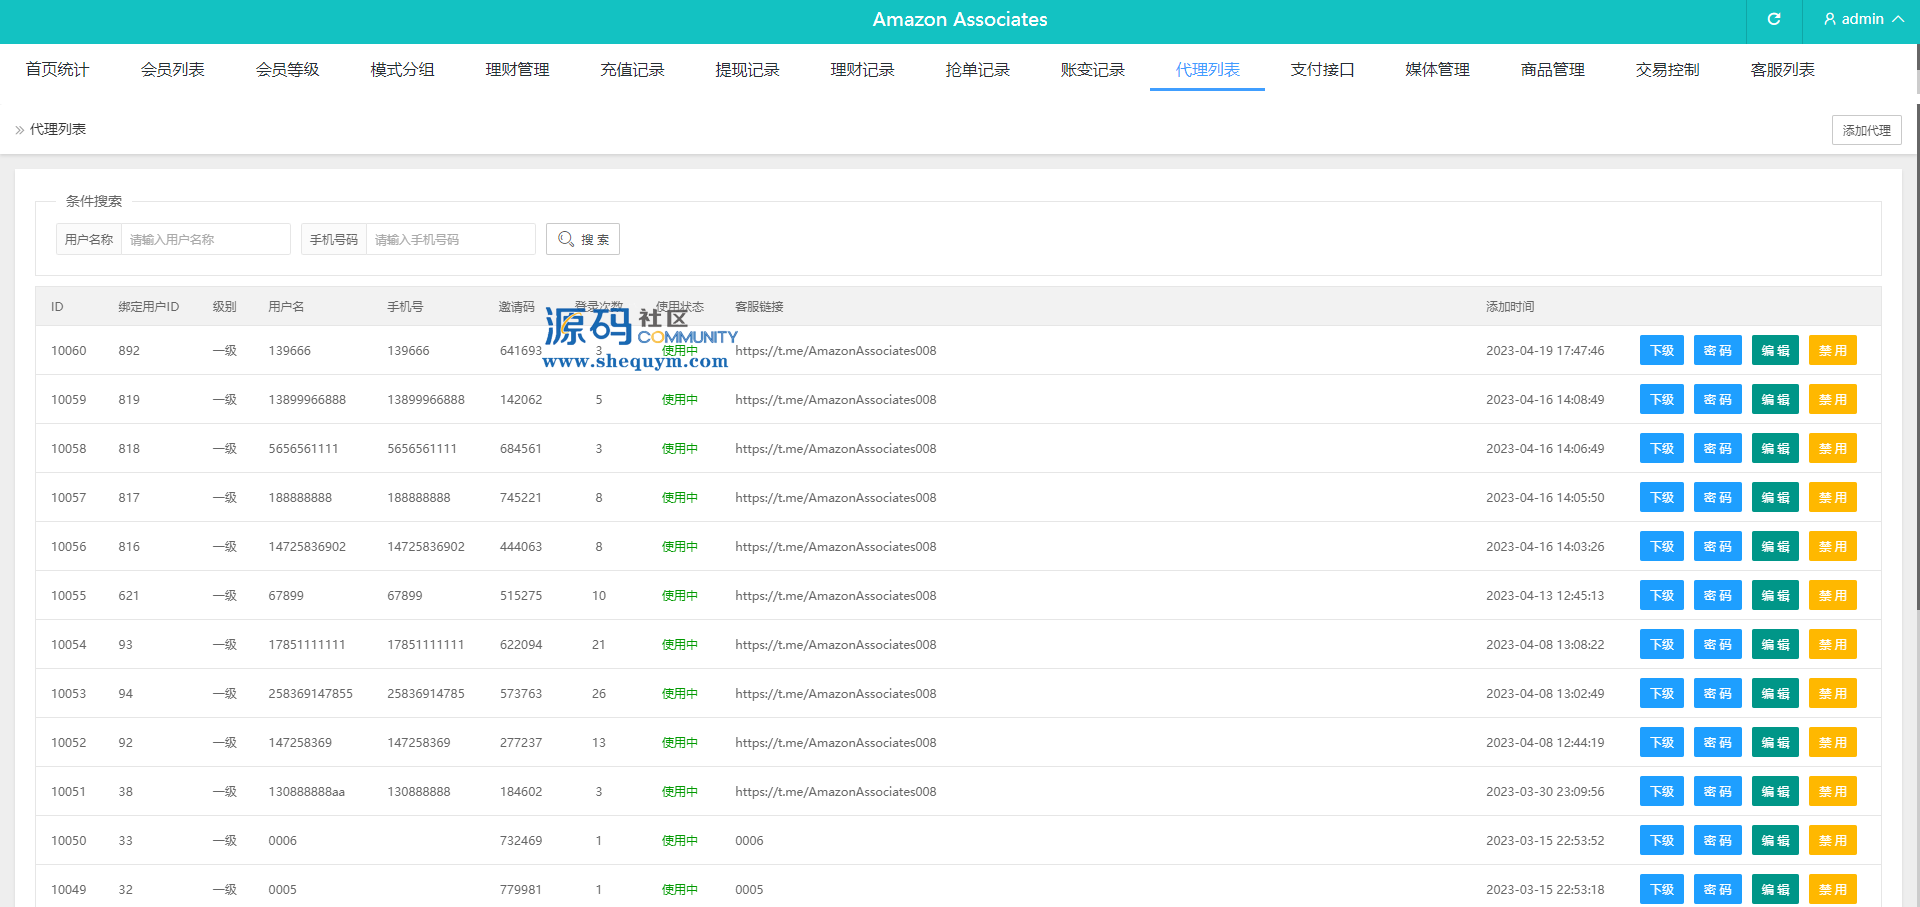Click 下级 for agent ID 10057

[1662, 497]
